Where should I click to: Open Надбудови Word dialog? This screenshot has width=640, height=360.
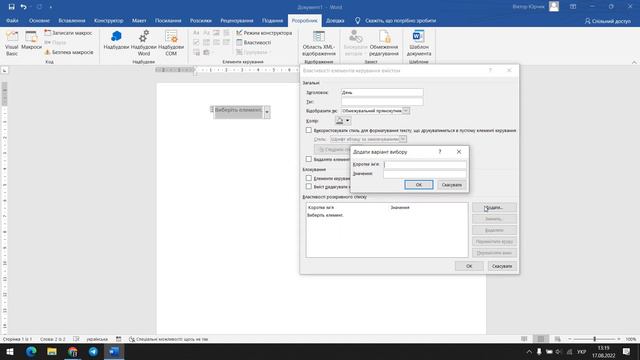coord(144,43)
